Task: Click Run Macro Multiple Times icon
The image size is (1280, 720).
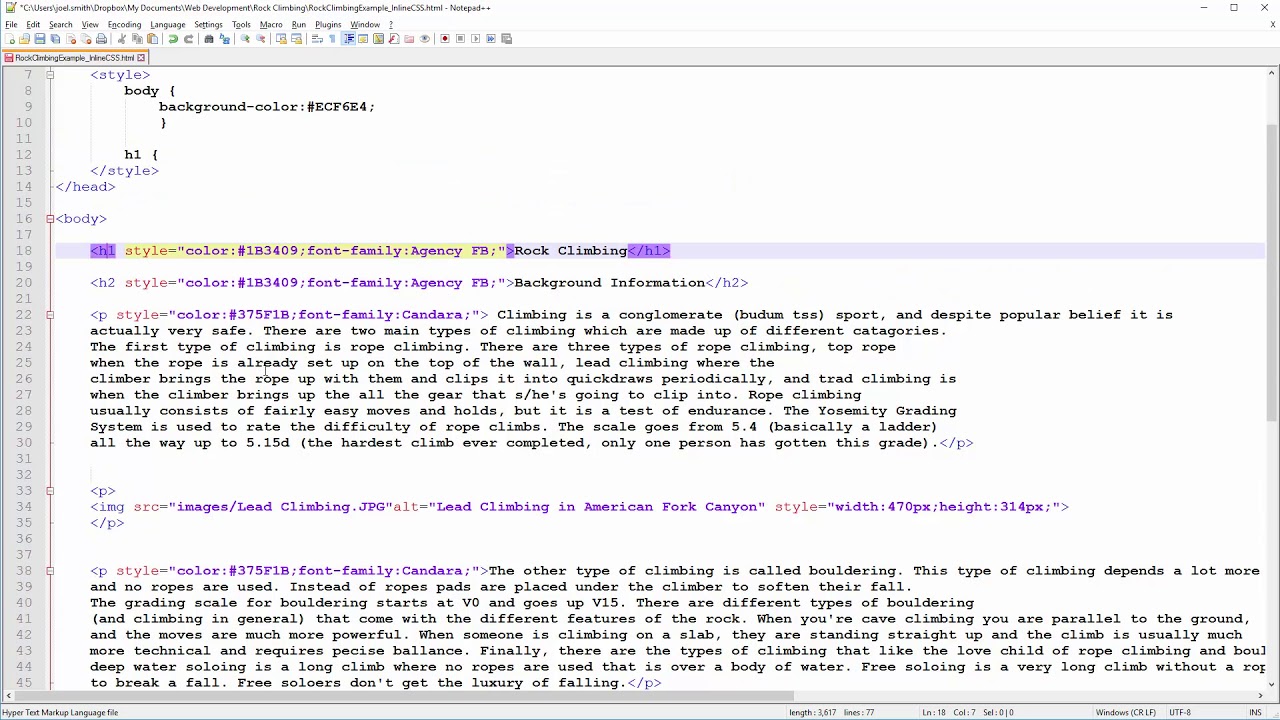Action: coord(491,39)
